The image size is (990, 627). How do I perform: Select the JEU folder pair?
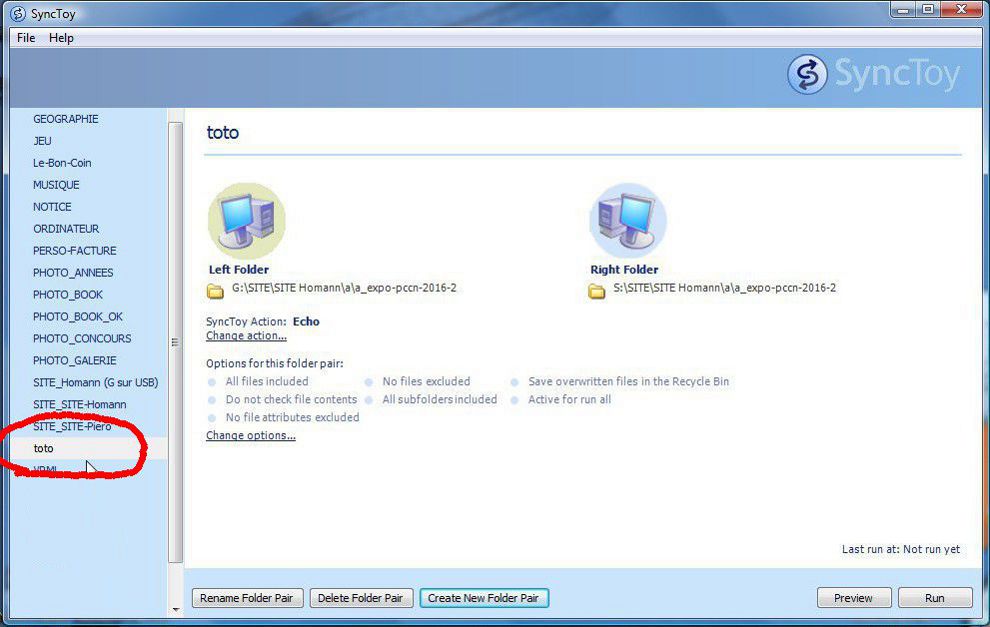(42, 141)
